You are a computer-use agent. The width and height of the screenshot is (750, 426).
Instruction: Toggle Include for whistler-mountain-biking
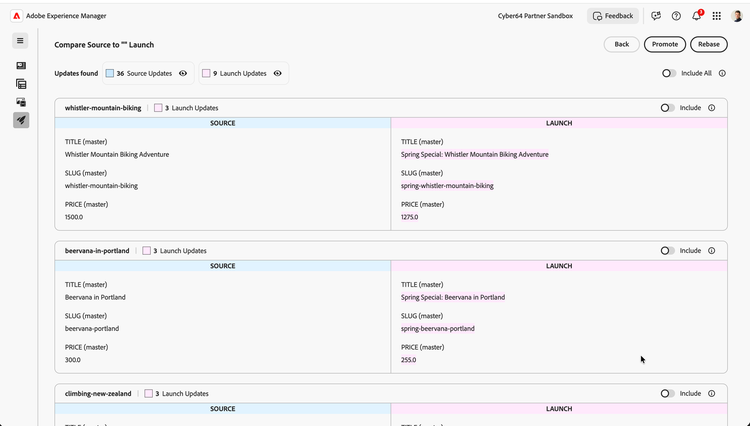tap(667, 108)
